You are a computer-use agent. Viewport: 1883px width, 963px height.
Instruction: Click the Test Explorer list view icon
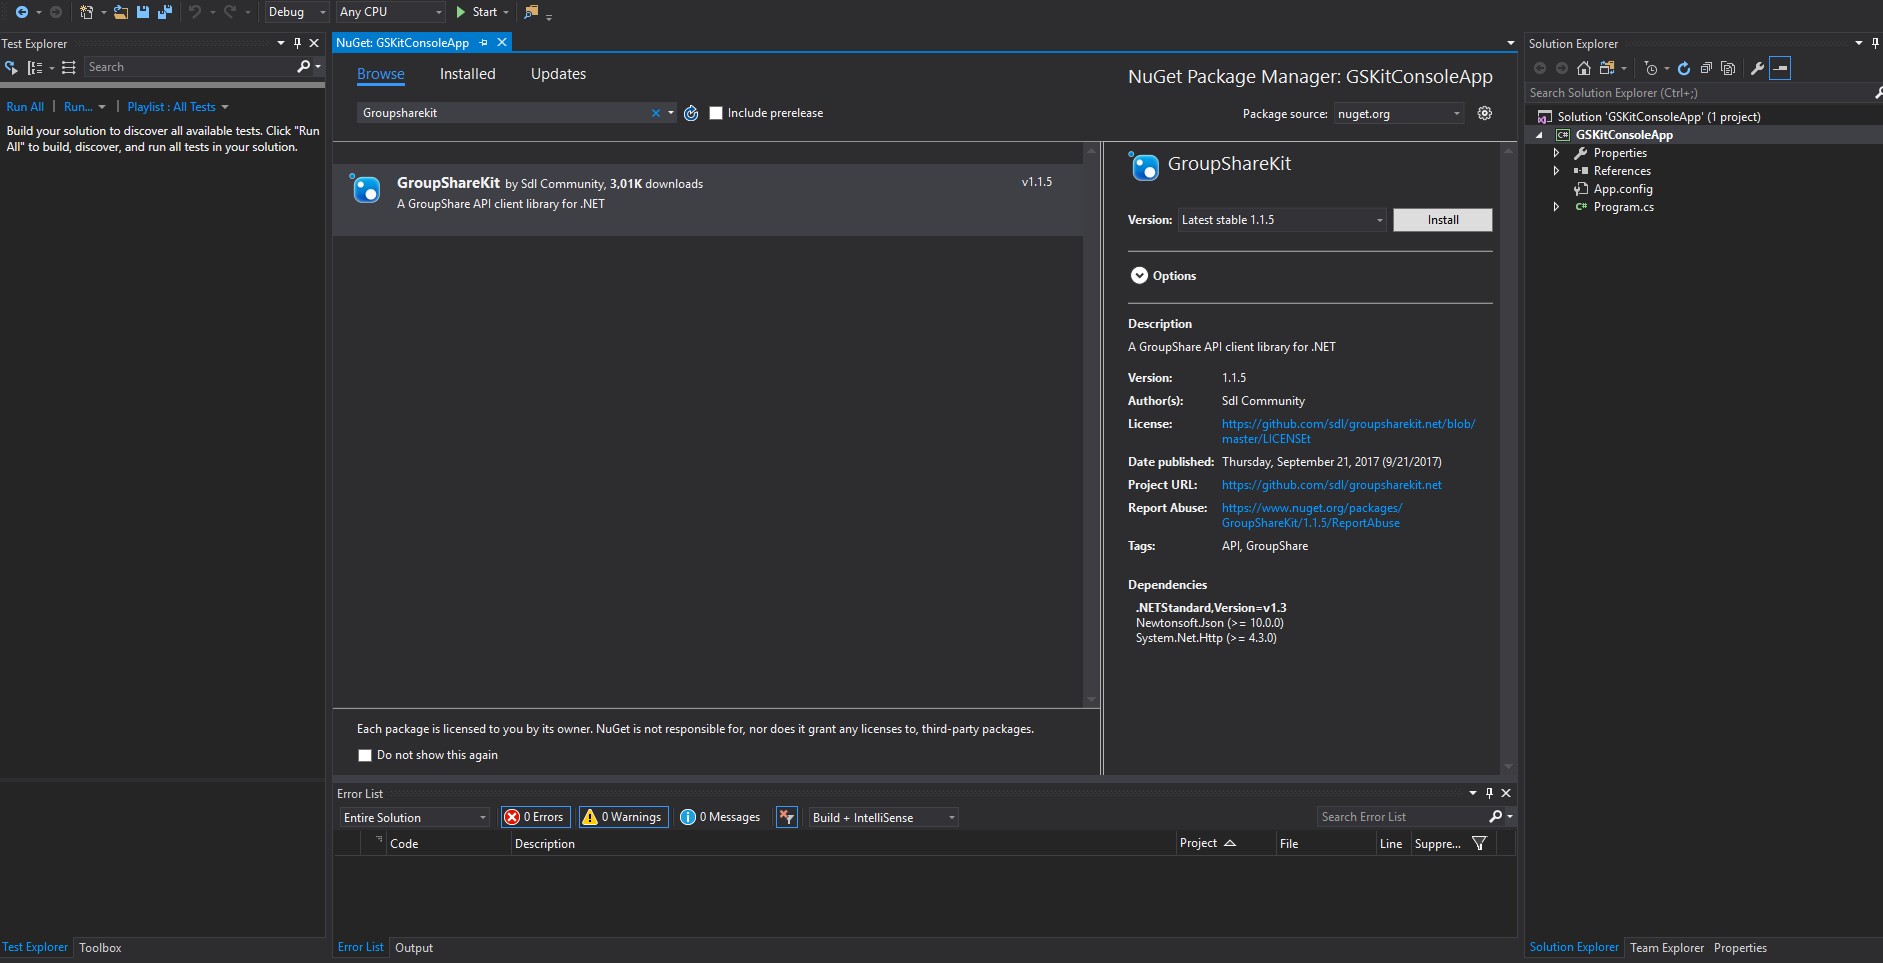pos(68,67)
